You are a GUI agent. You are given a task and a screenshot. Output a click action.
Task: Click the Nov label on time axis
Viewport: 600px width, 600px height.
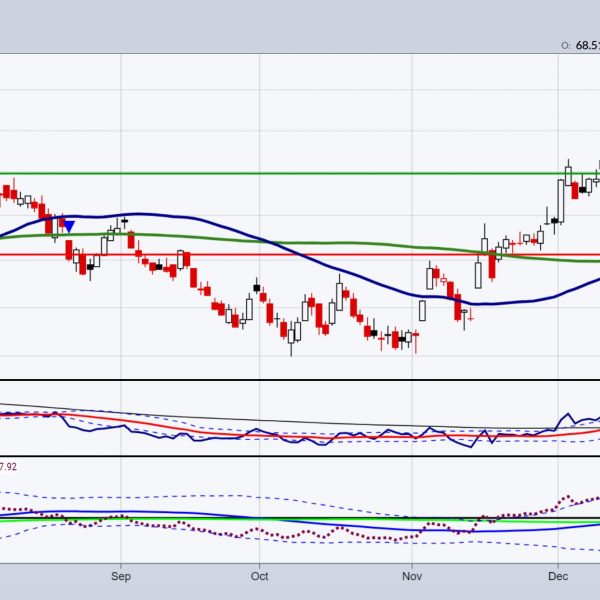412,576
